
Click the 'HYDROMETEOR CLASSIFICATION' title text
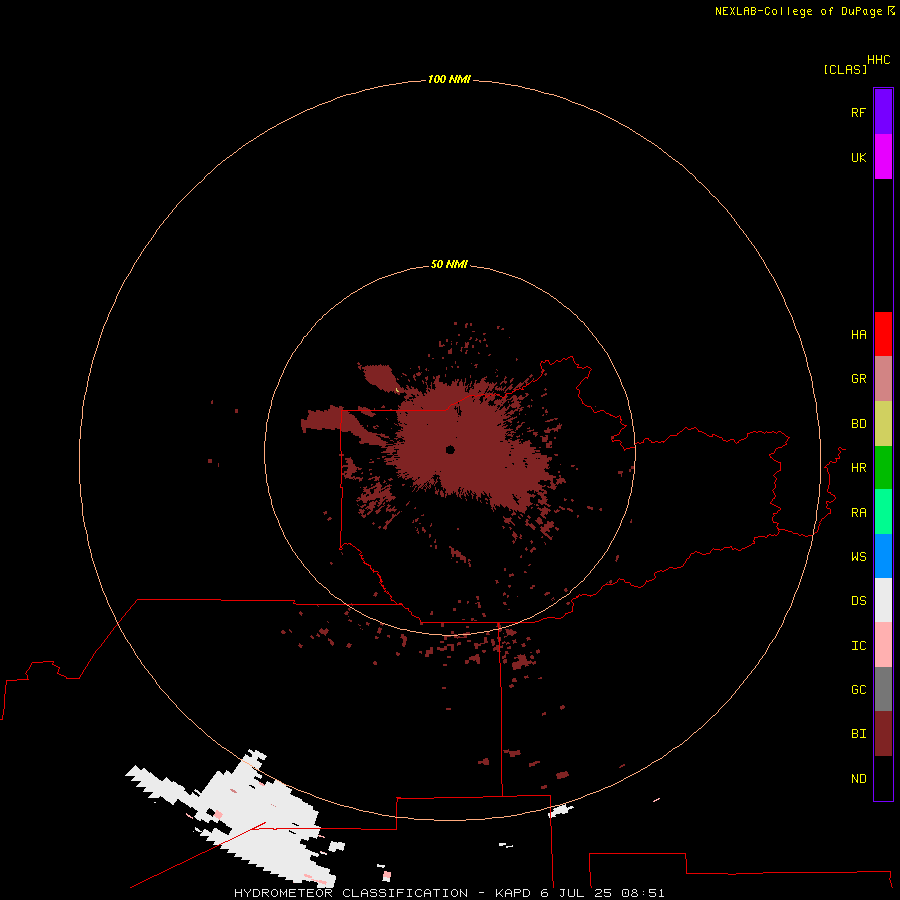(351, 893)
